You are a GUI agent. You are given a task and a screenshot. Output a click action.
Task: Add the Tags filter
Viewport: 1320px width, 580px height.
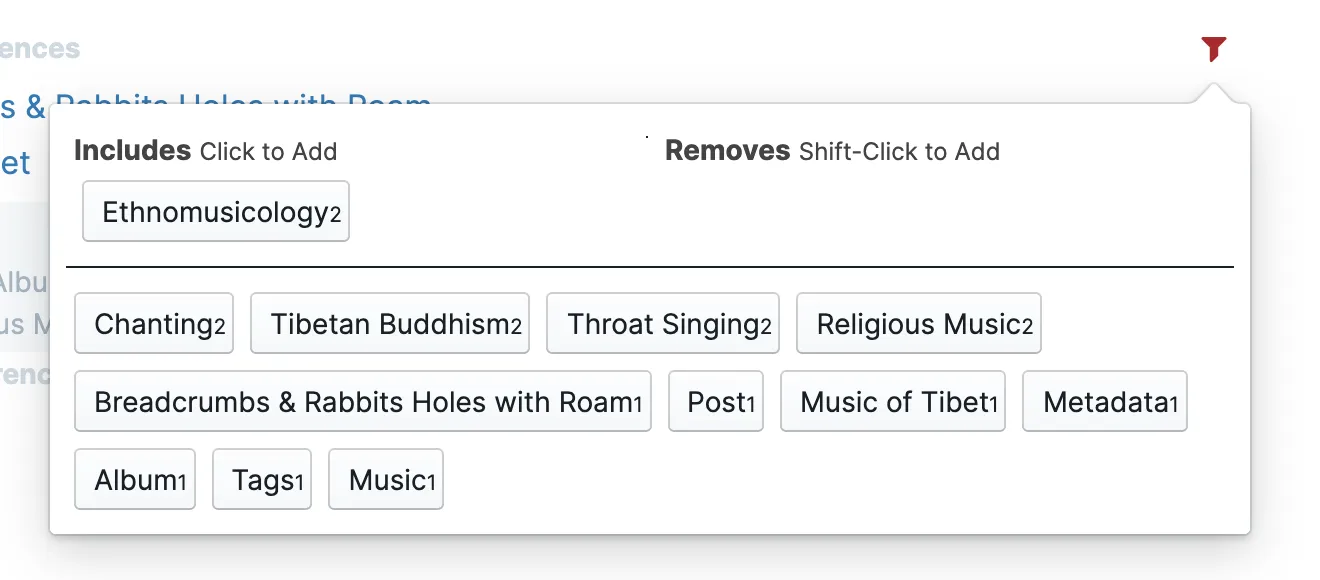point(262,479)
